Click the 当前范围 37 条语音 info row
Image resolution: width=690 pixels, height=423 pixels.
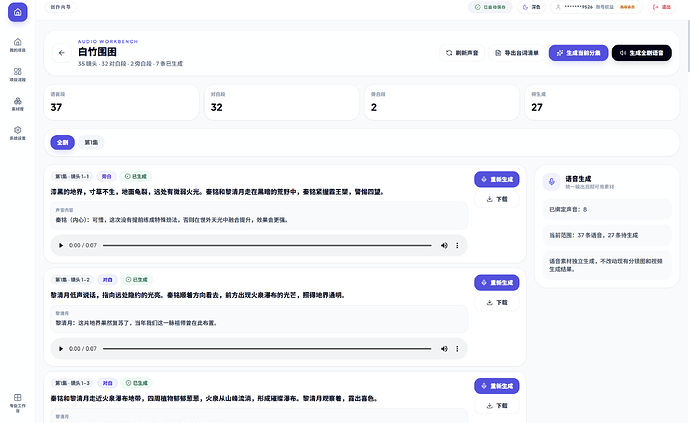click(607, 235)
